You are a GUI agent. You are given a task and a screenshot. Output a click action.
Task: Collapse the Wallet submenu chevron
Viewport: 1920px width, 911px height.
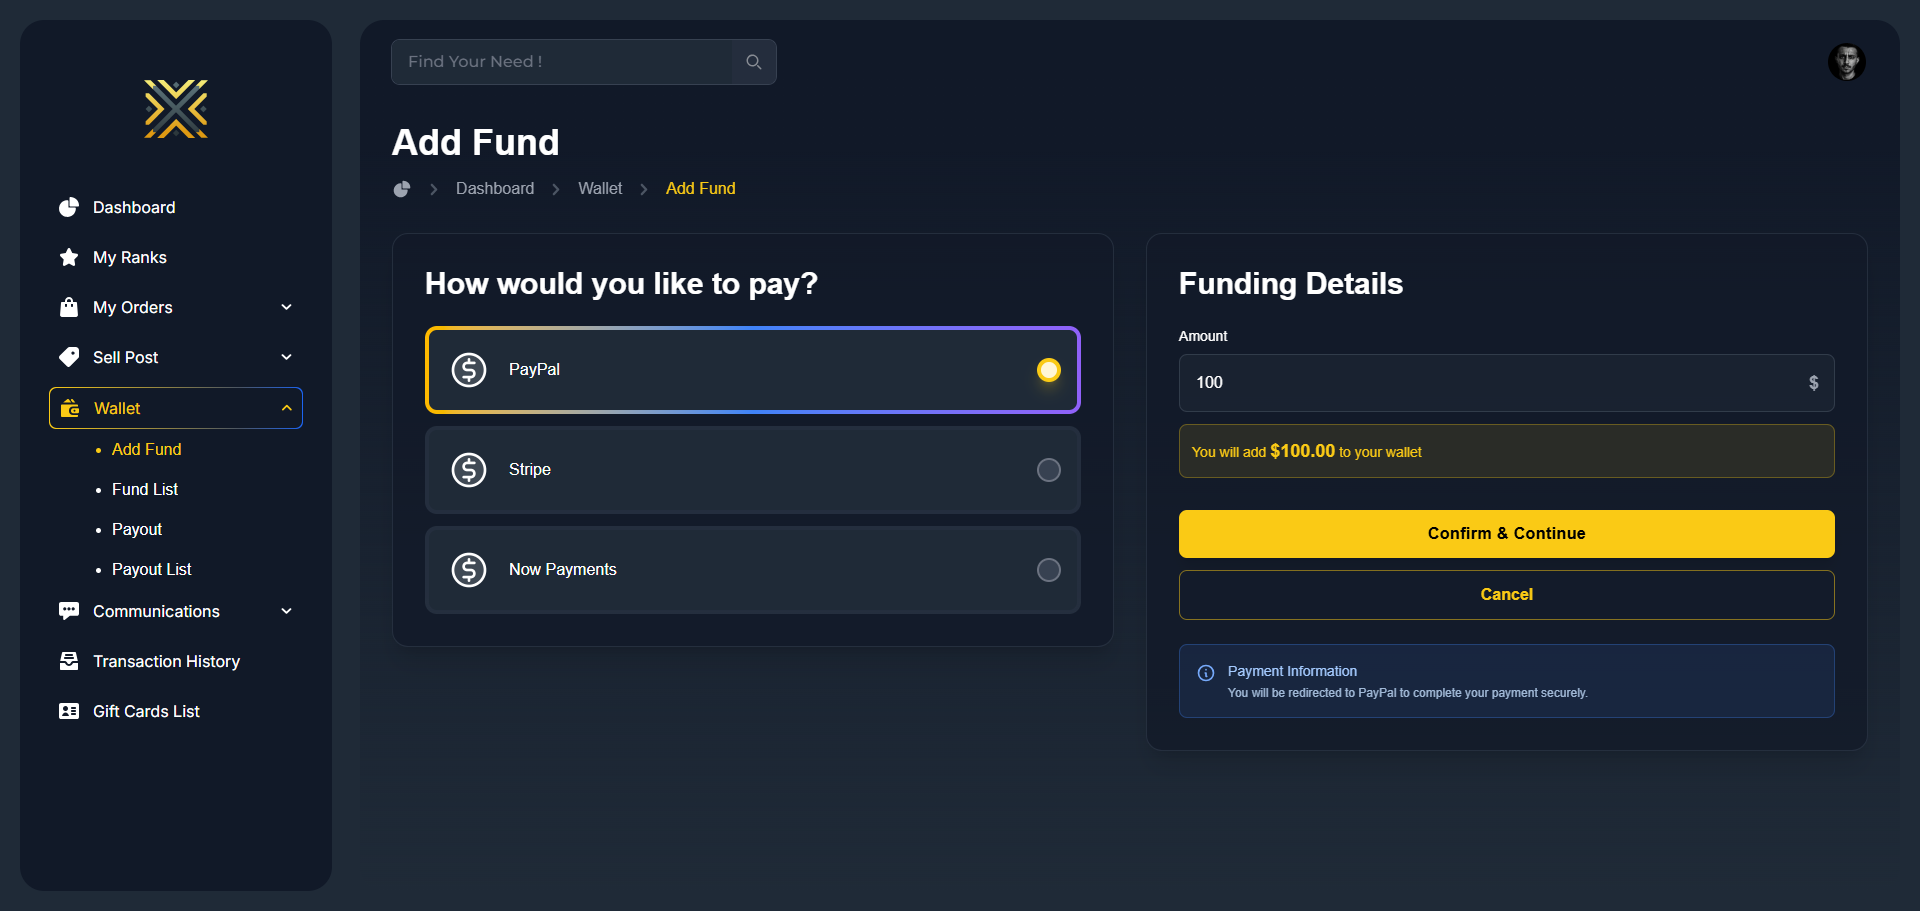tap(287, 408)
